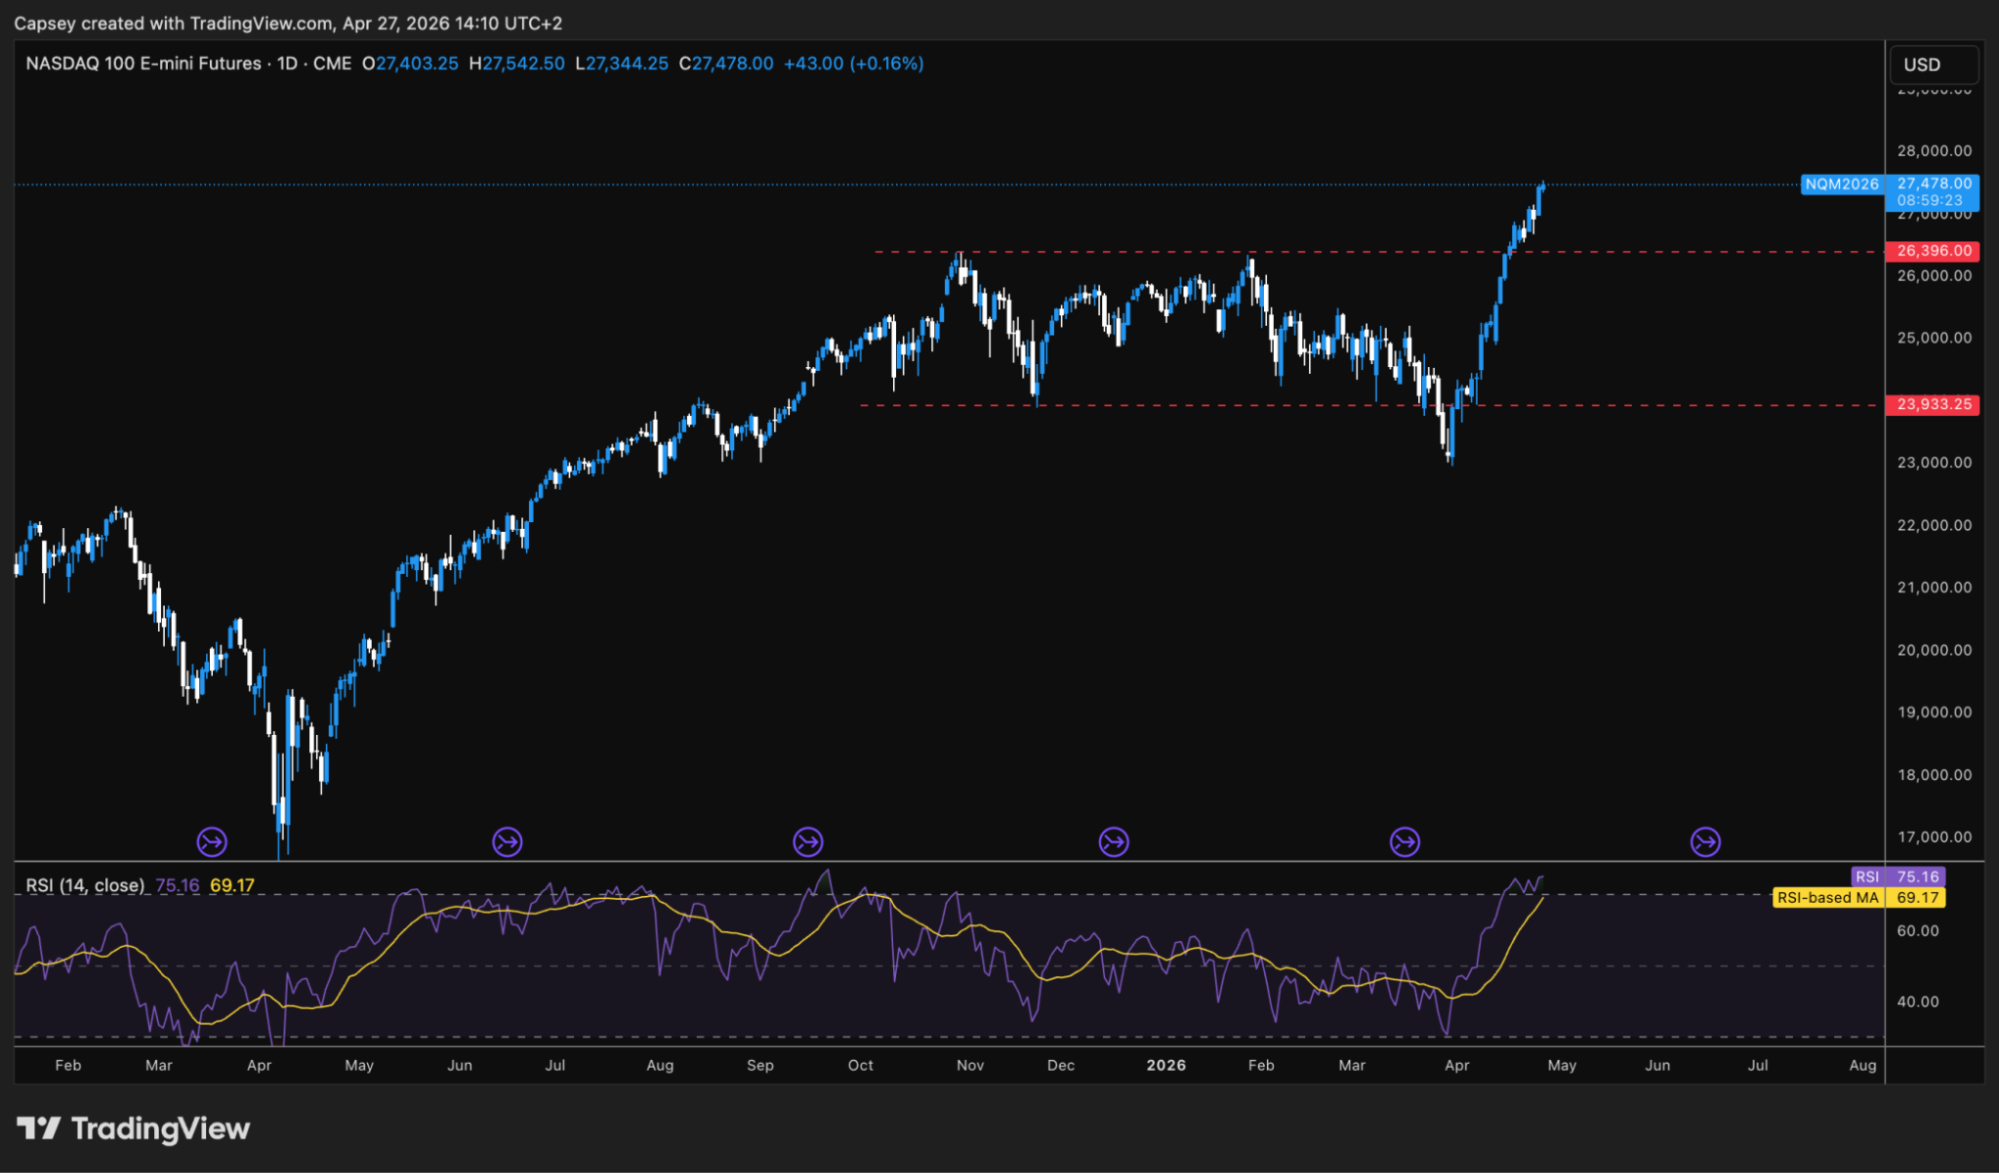Click the June 2026 future rollover marker
The width and height of the screenshot is (1999, 1174).
[x=1705, y=842]
